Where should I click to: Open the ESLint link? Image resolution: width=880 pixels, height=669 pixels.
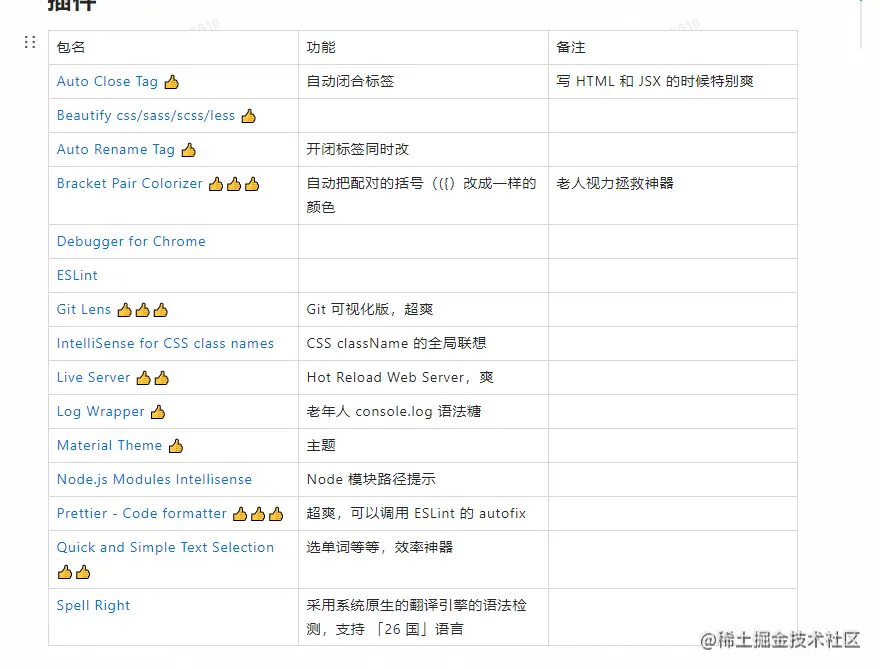(x=77, y=276)
